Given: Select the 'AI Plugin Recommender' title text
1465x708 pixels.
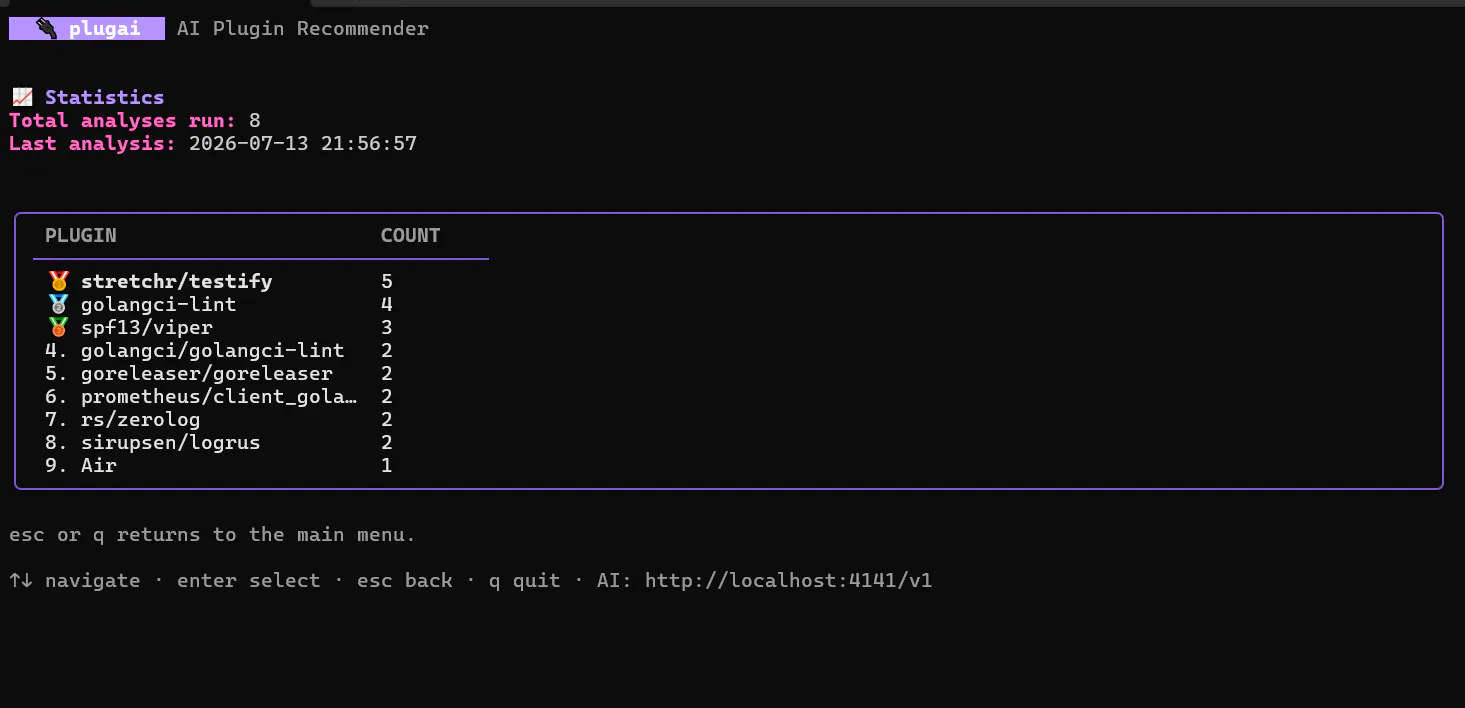Looking at the screenshot, I should pos(303,29).
